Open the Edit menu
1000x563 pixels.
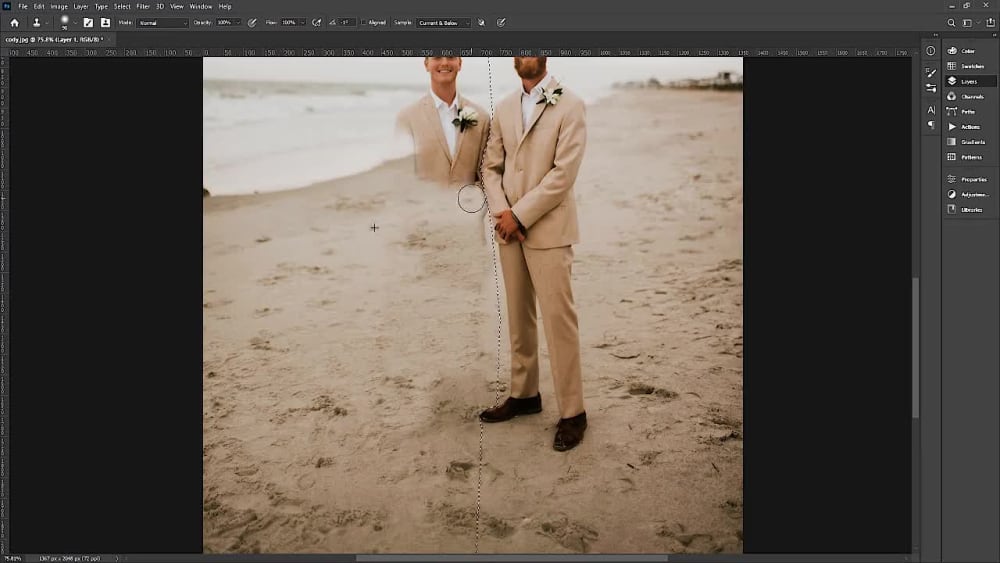coord(39,6)
